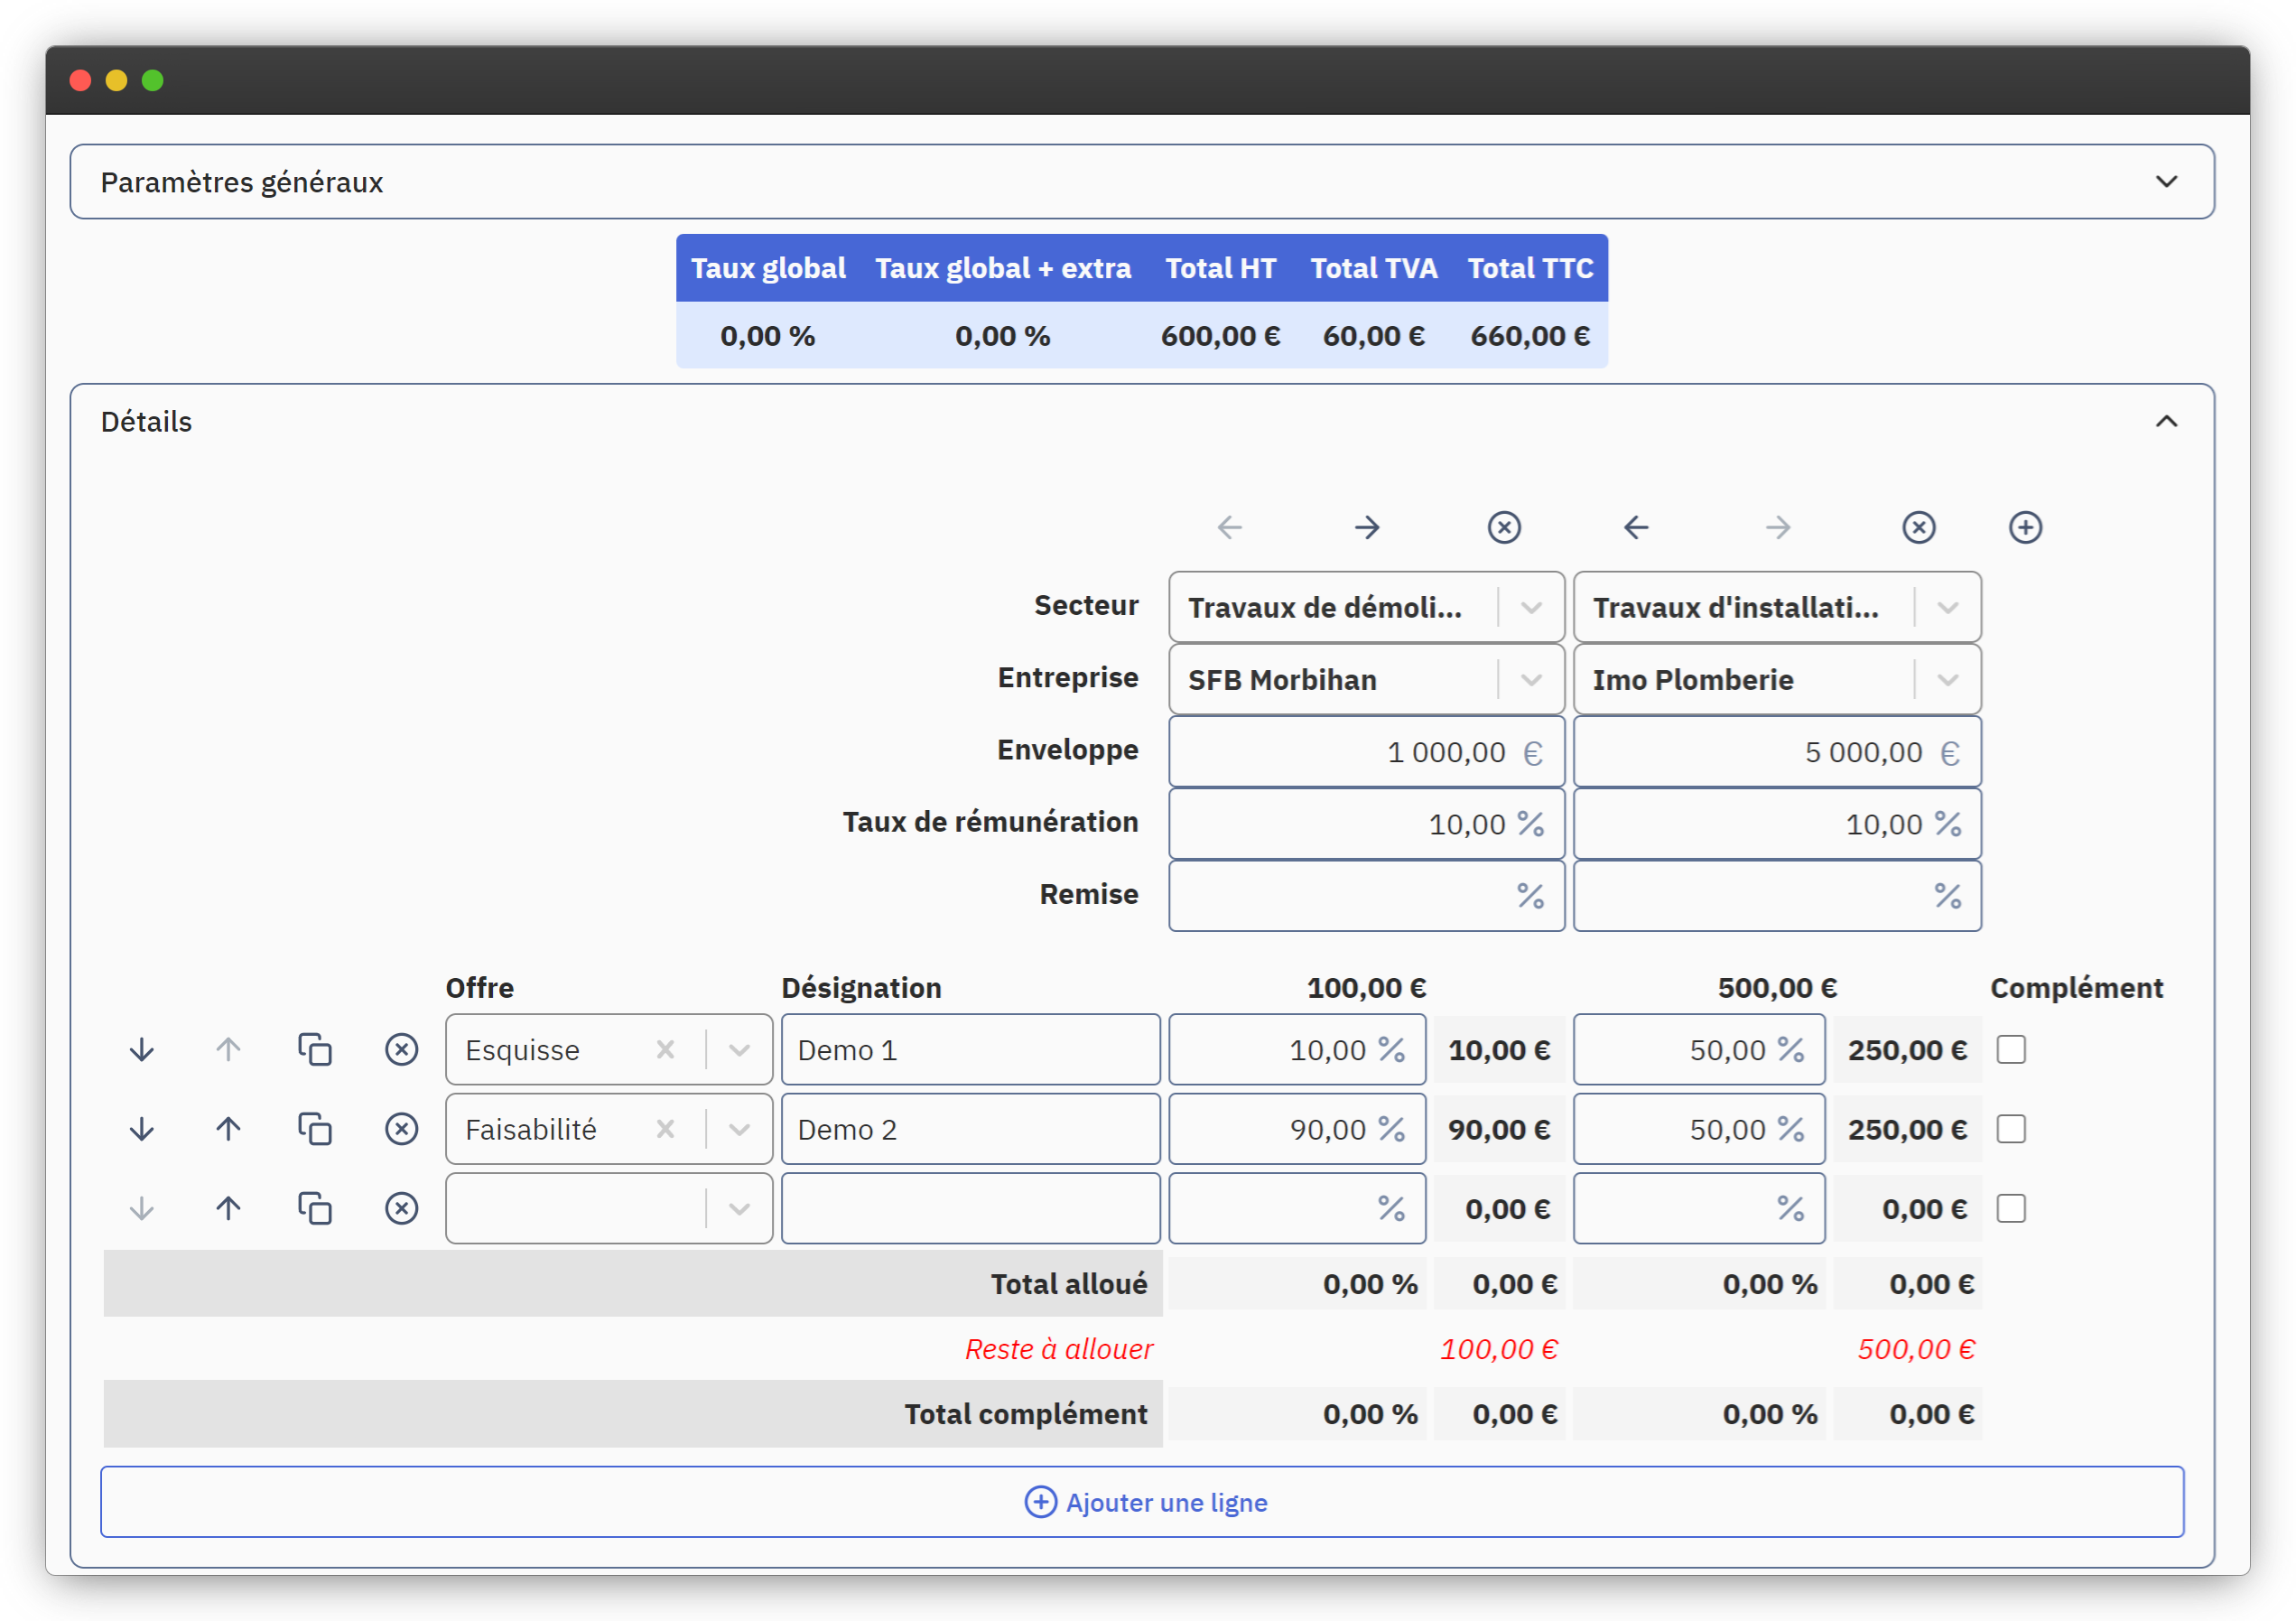This screenshot has width=2296, height=1621.
Task: Click the red 500,00 € reste à allouer
Action: pos(1916,1349)
